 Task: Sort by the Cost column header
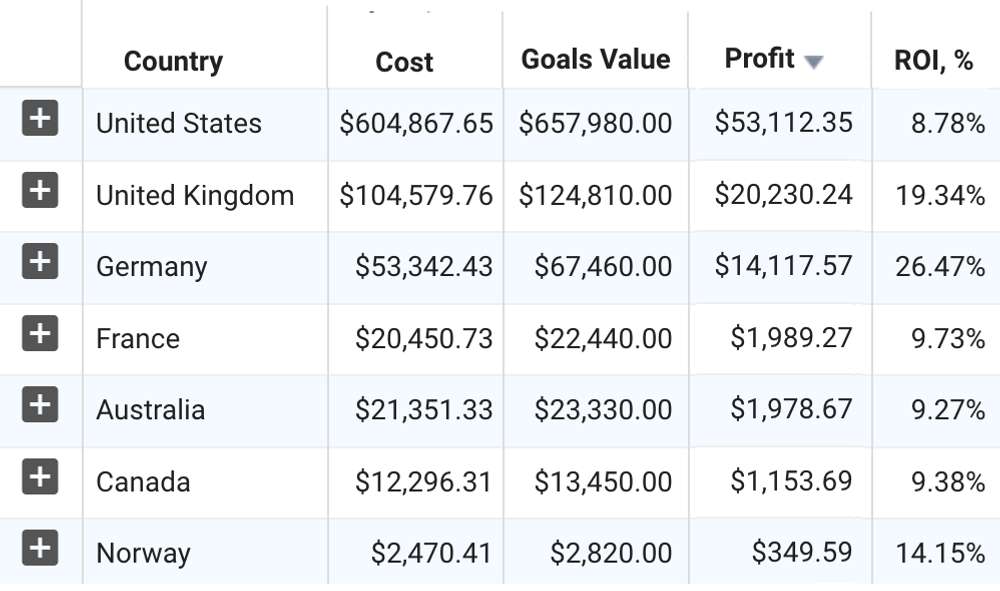click(404, 62)
